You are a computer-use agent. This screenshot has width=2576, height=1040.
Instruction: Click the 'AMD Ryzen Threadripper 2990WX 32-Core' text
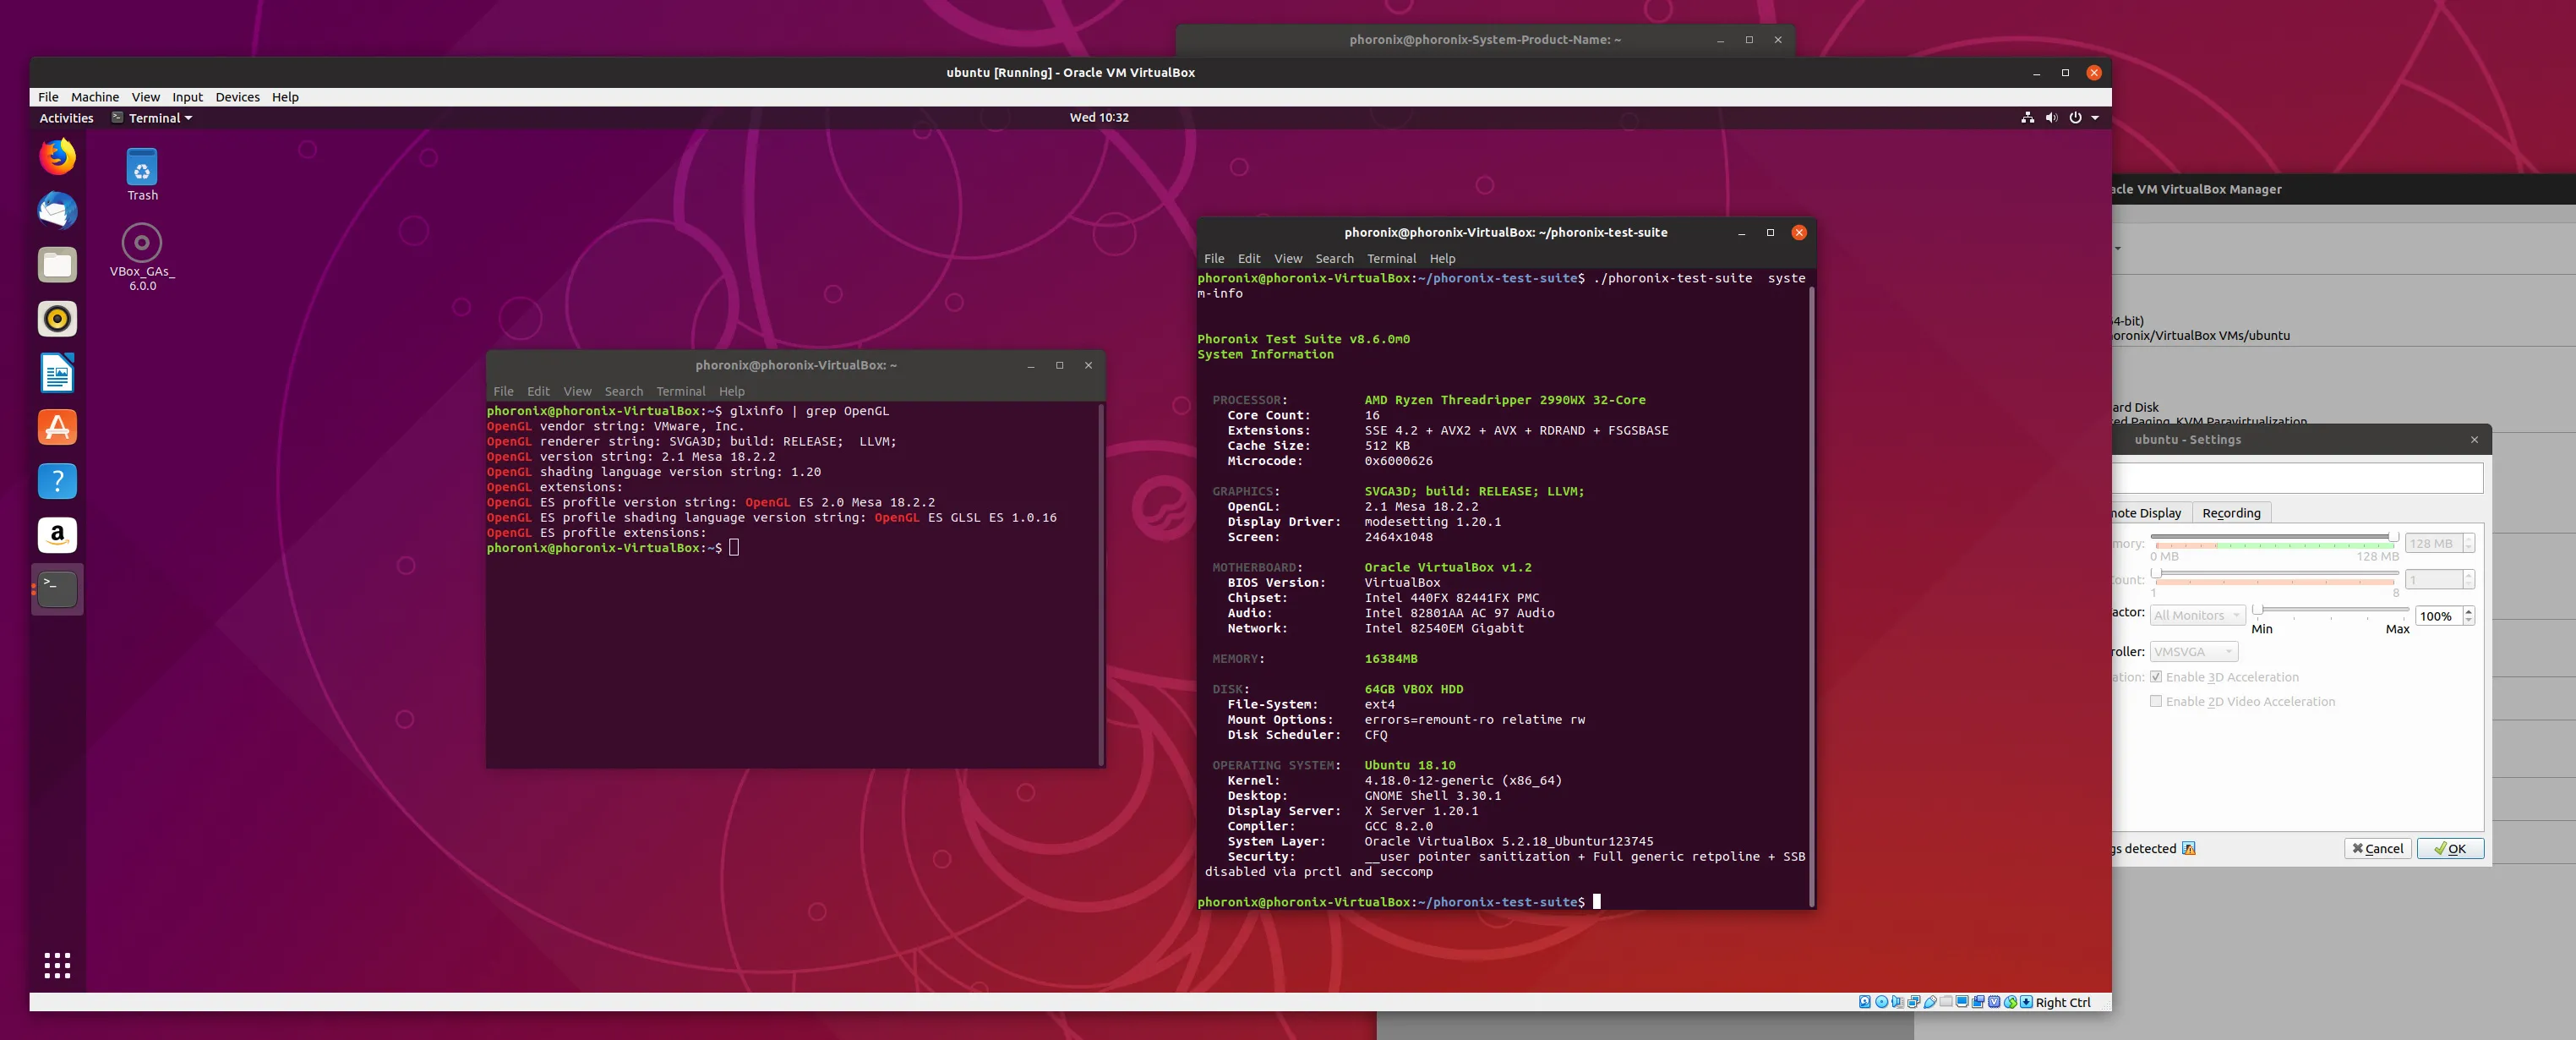(1504, 400)
